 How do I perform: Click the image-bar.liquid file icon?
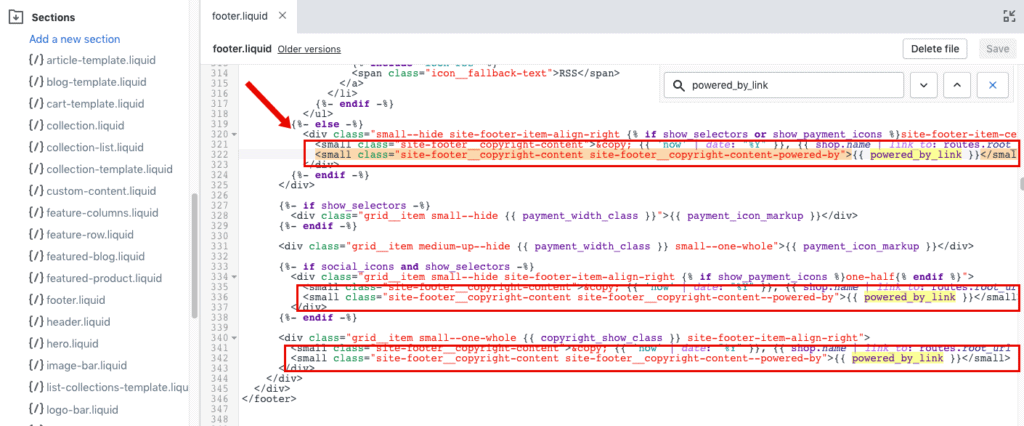pos(36,365)
